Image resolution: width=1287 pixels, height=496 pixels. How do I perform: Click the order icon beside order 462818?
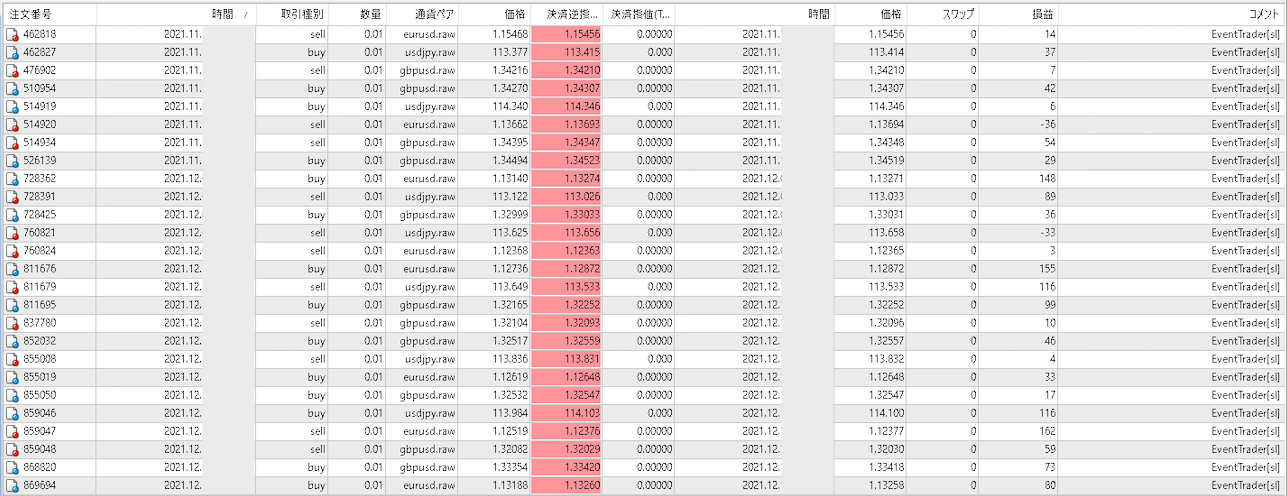point(12,35)
